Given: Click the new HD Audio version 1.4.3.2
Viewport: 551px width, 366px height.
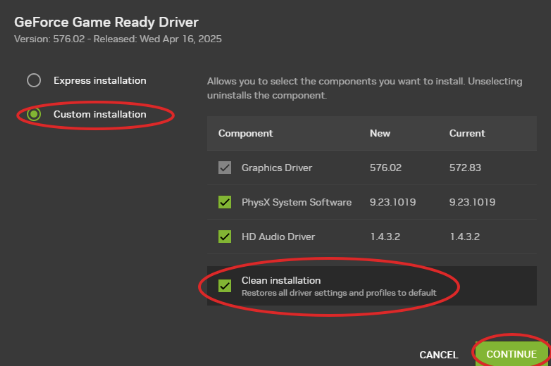Looking at the screenshot, I should (385, 236).
